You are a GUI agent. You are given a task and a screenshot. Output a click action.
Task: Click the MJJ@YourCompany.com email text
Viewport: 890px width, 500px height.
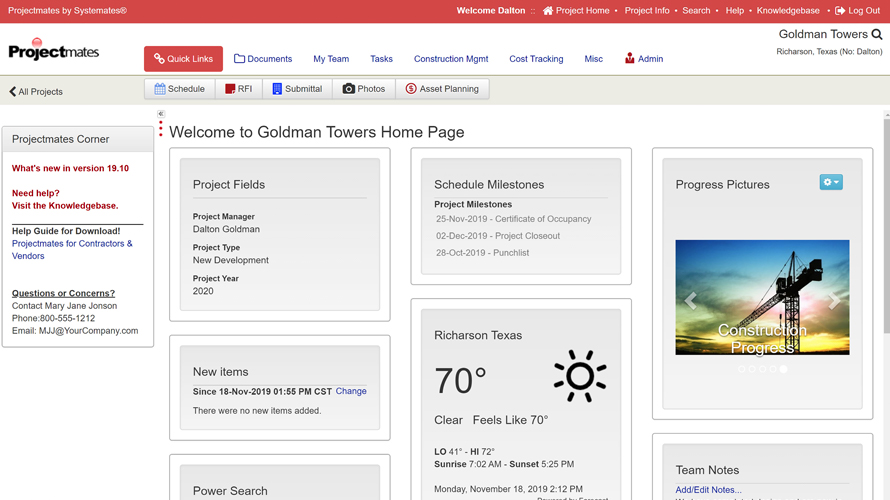pyautogui.click(x=89, y=330)
